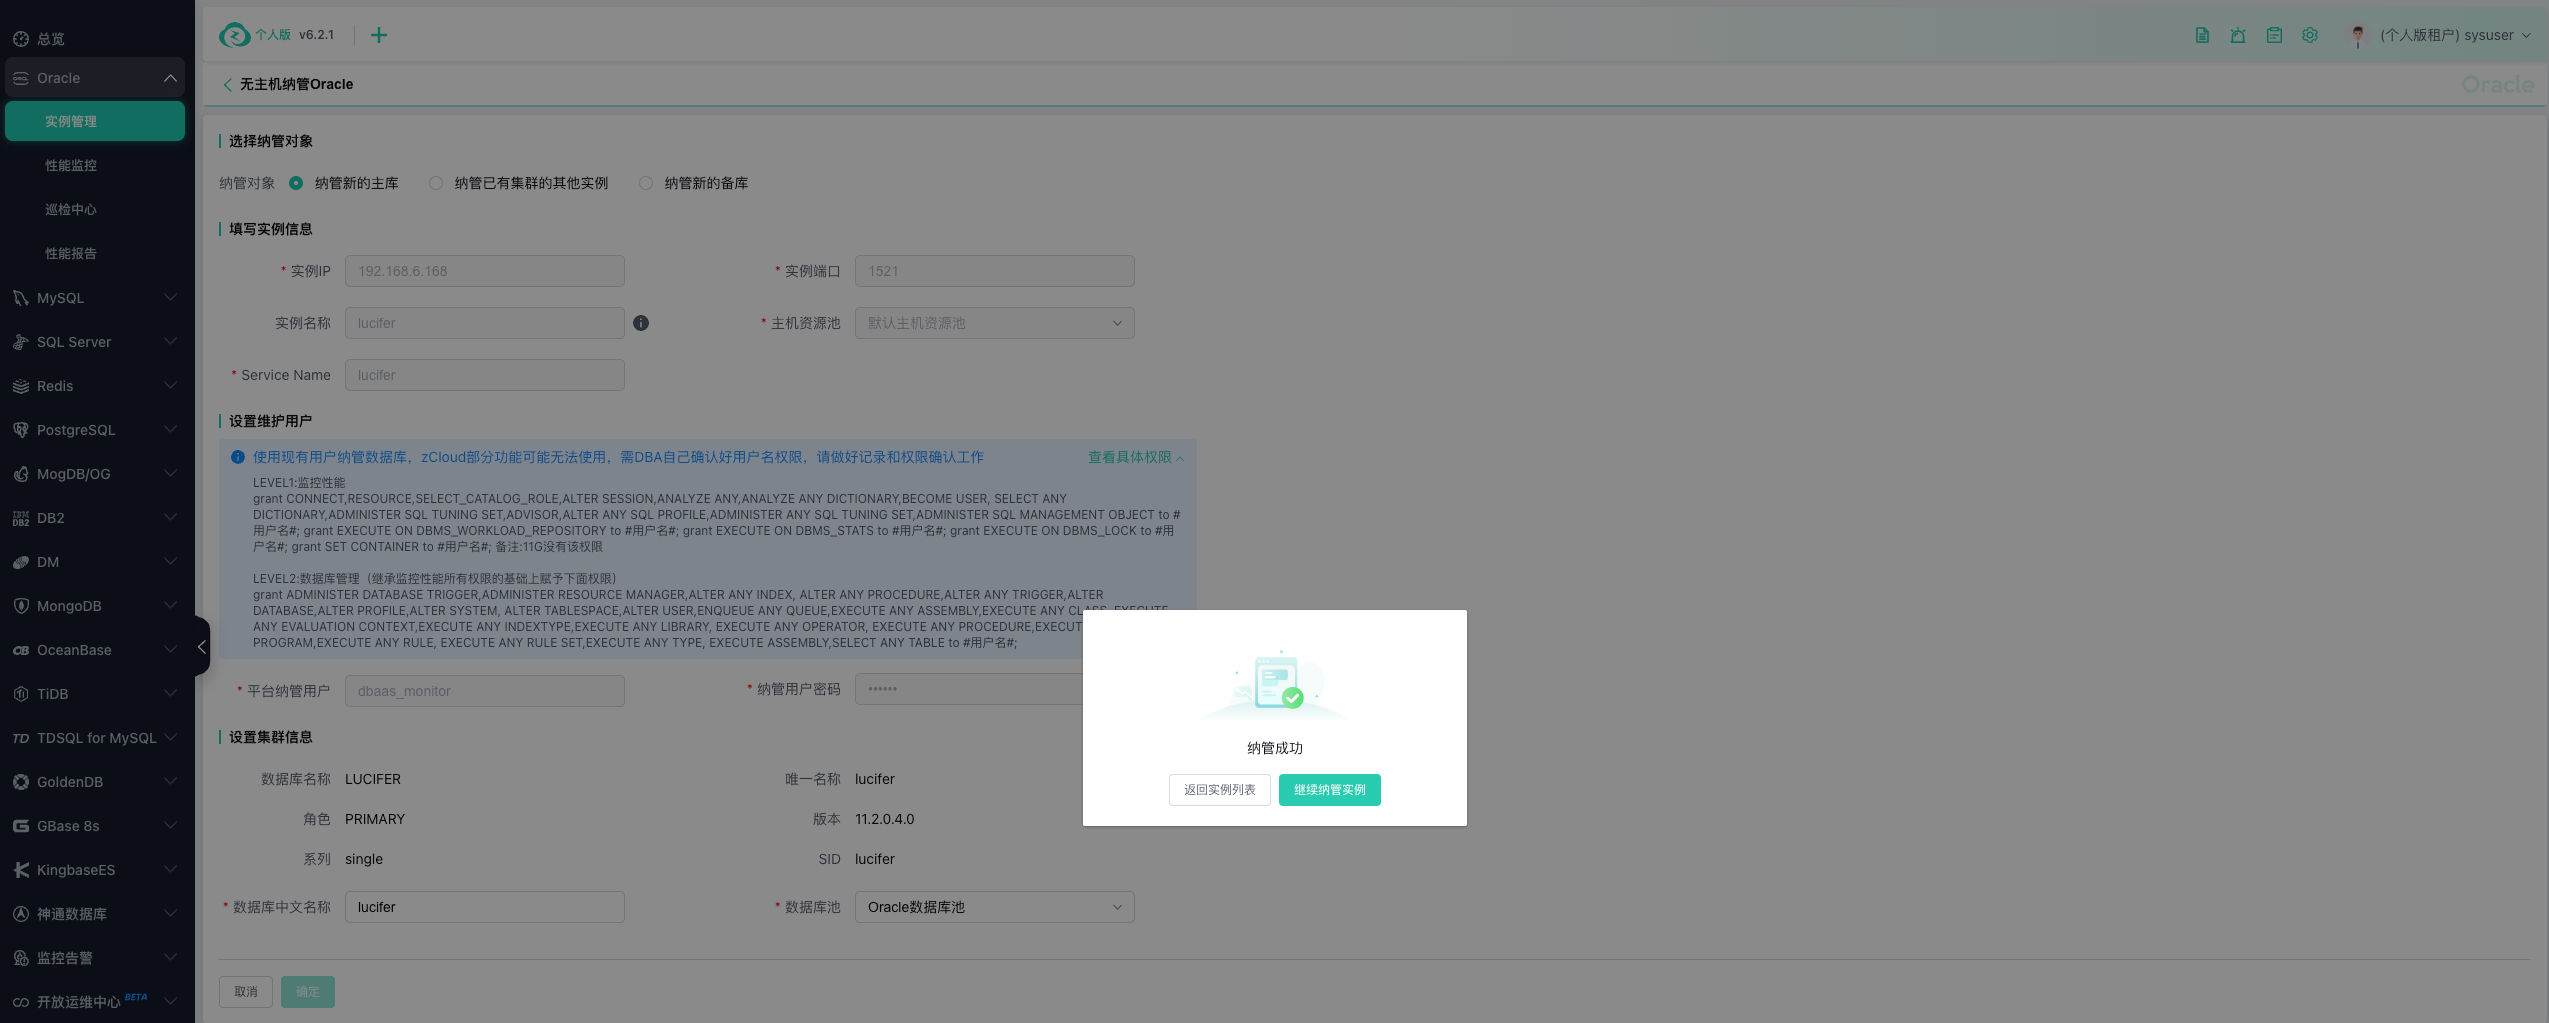Click the OceanBase icon
The height and width of the screenshot is (1023, 2549).
pos(21,650)
